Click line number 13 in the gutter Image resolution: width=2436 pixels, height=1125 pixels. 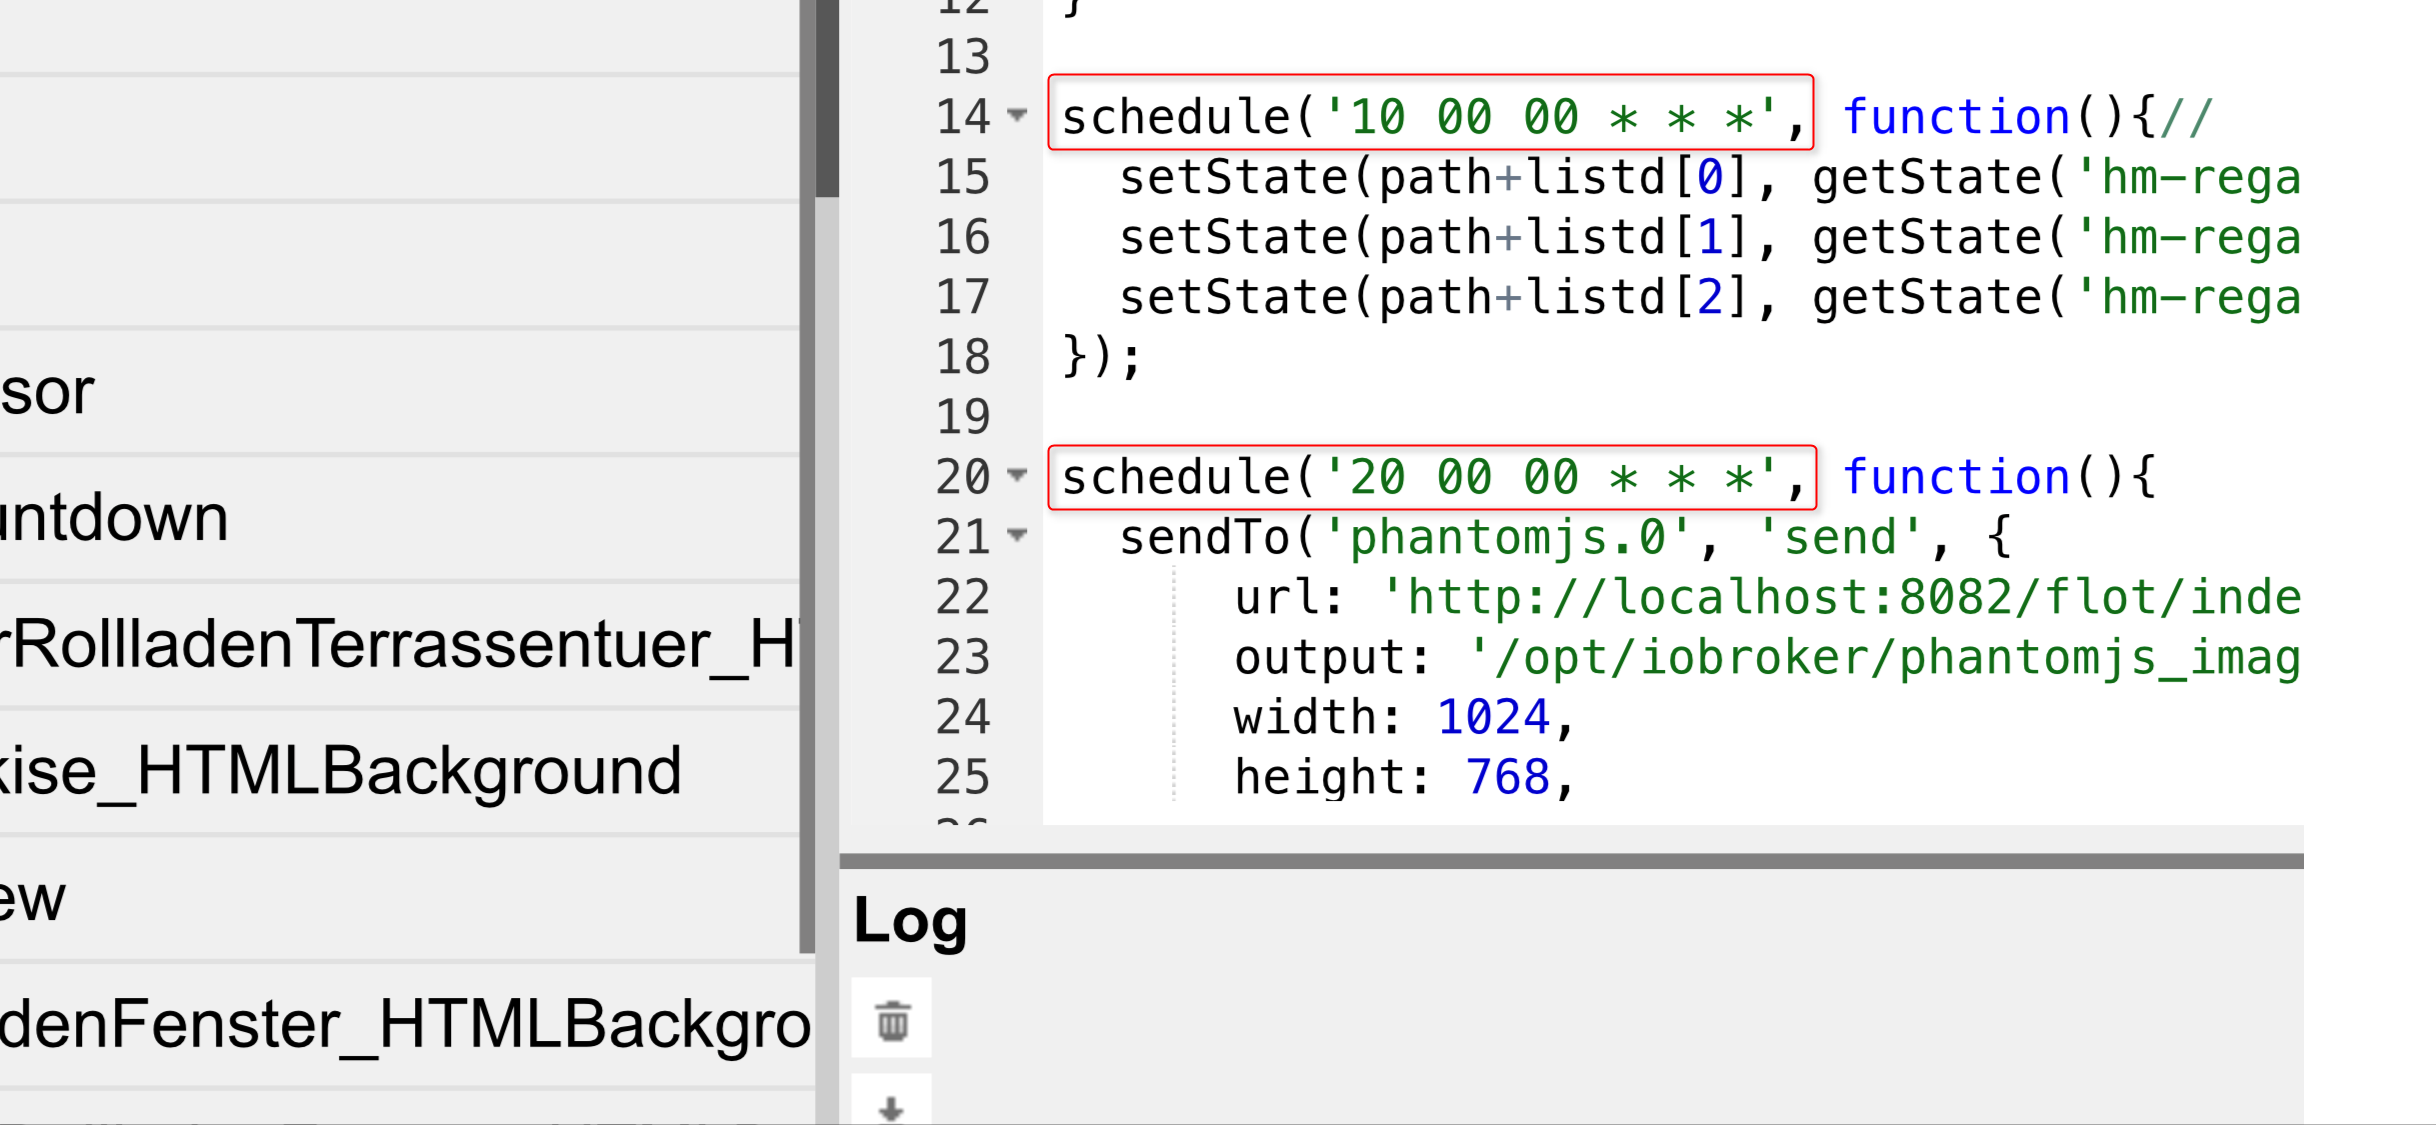coord(963,56)
